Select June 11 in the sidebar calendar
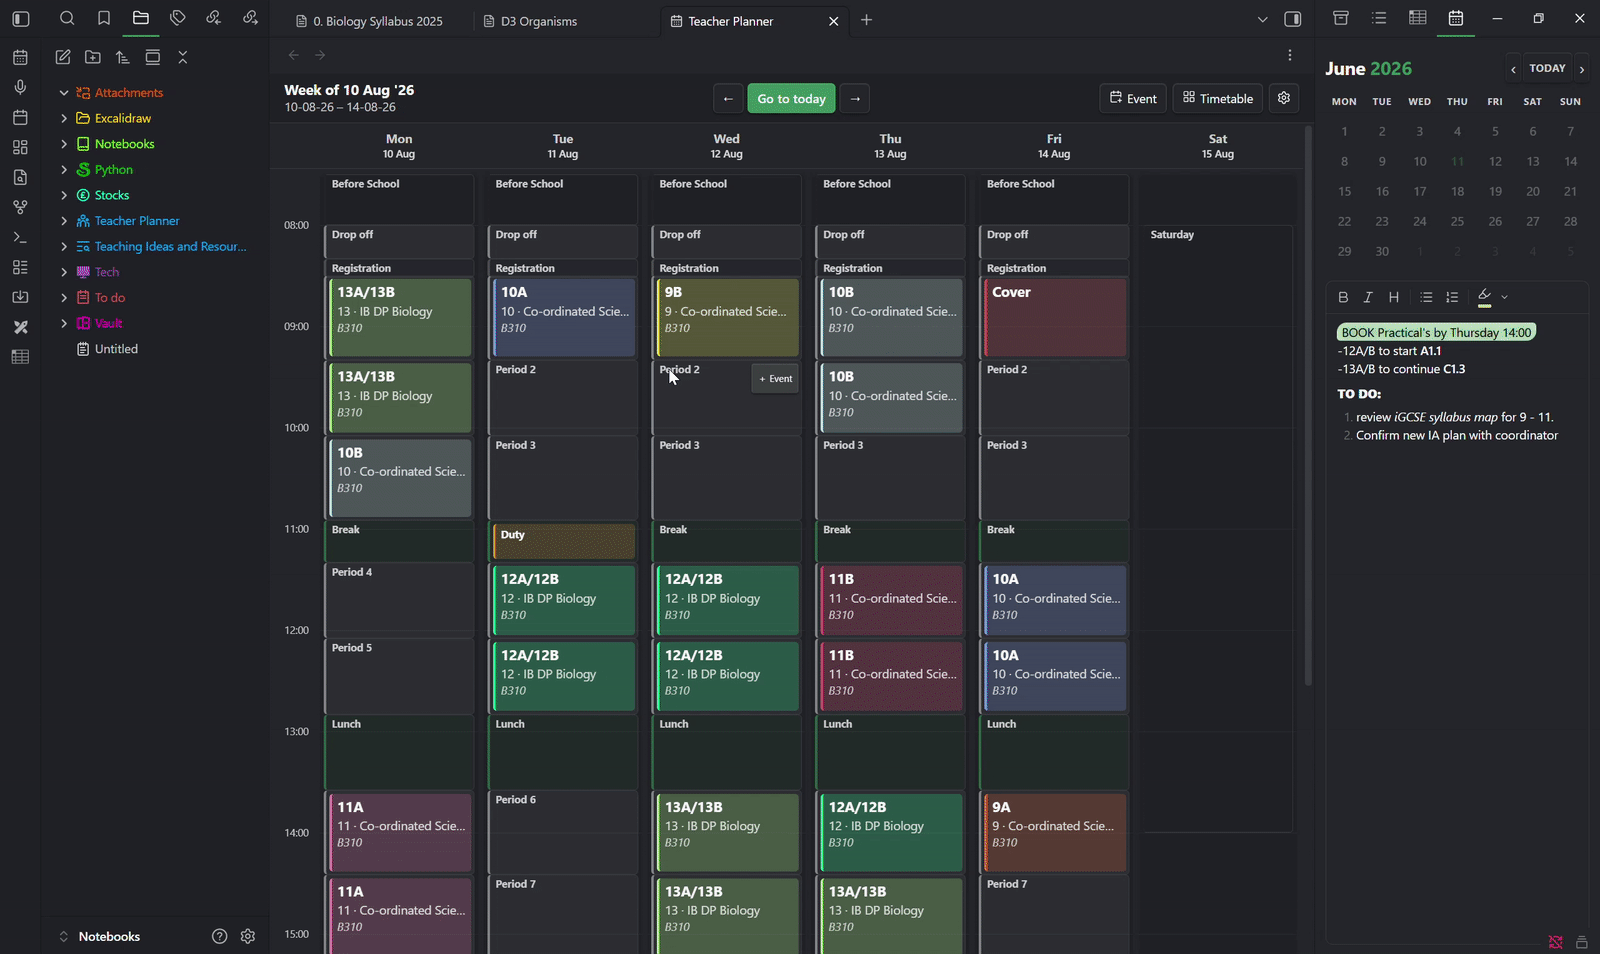1600x954 pixels. click(x=1457, y=161)
